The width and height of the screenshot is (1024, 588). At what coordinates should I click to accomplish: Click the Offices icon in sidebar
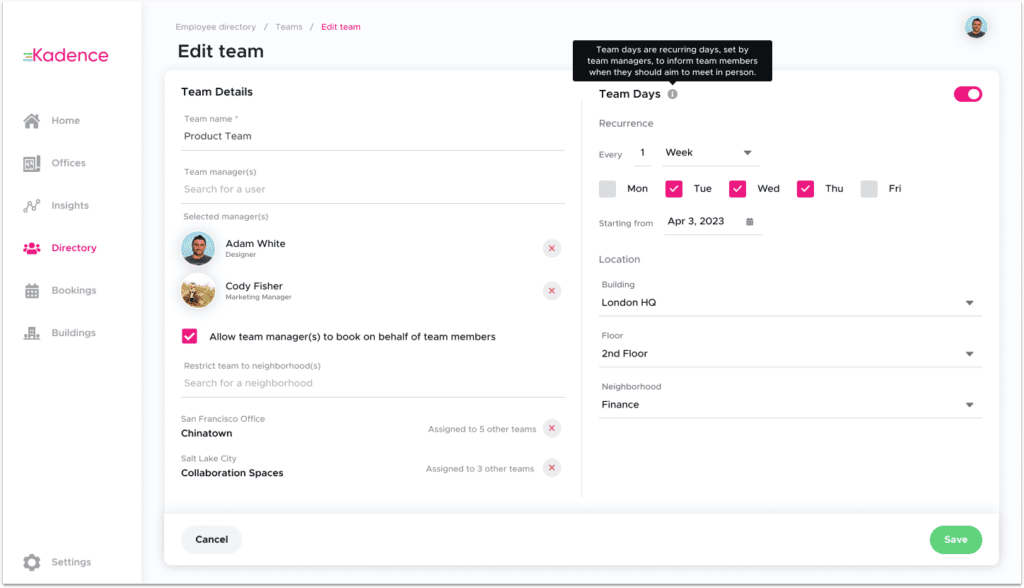pos(31,163)
